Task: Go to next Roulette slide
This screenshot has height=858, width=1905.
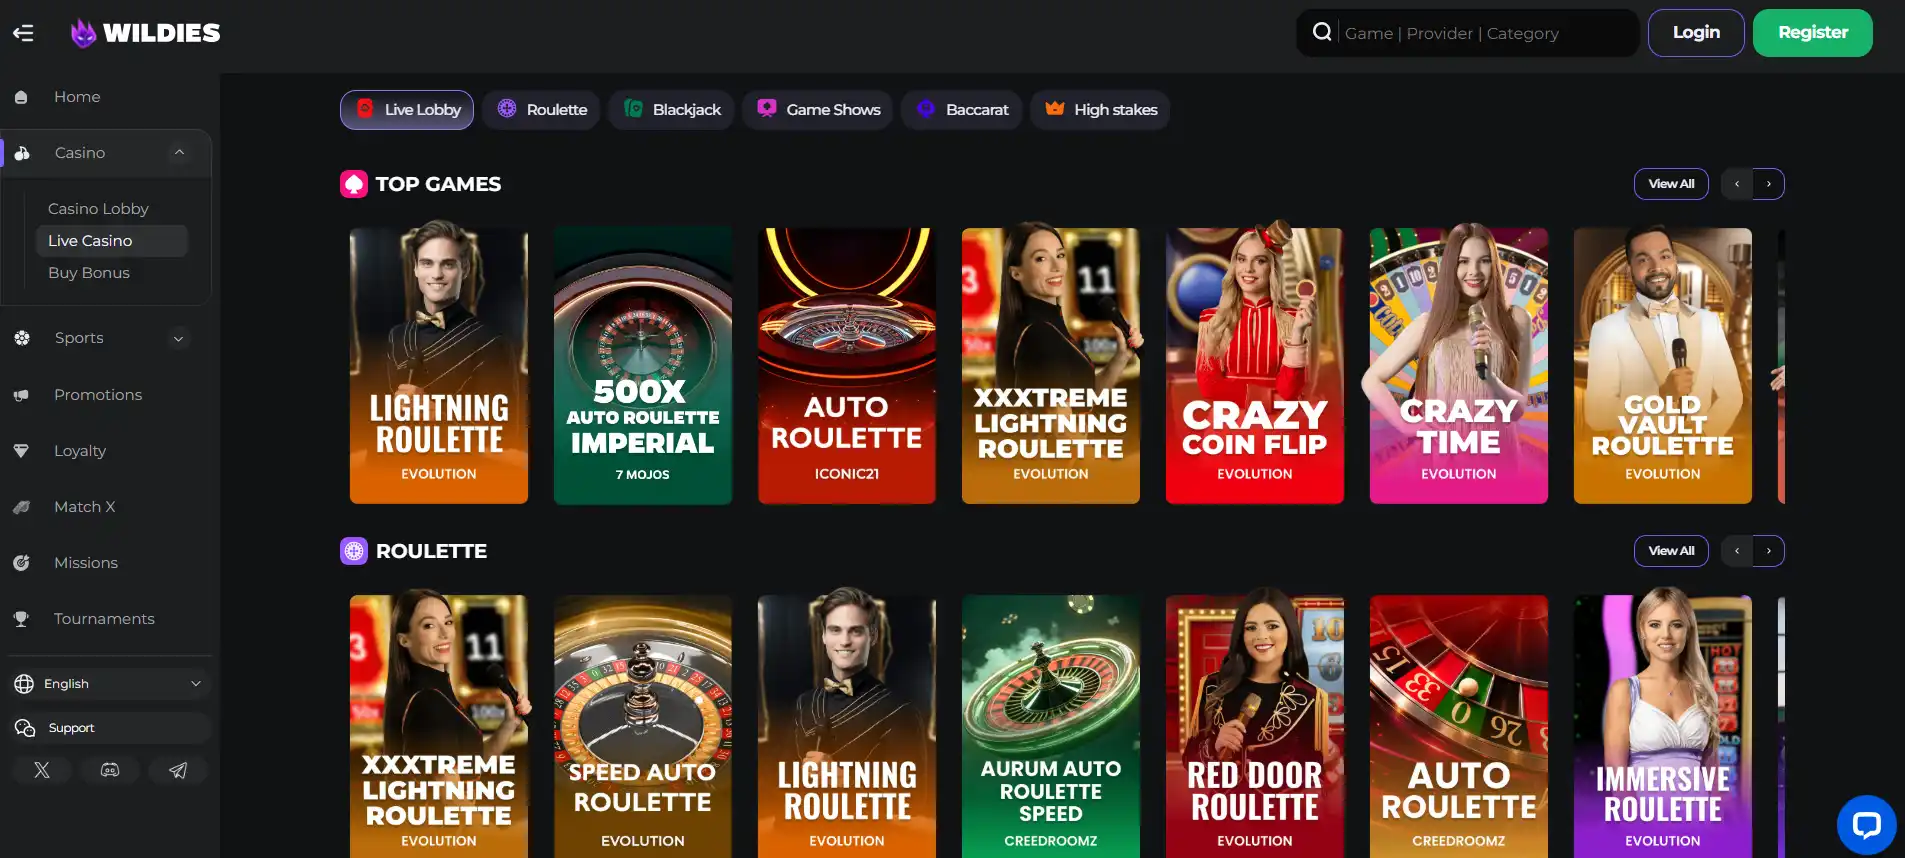Action: [1768, 551]
